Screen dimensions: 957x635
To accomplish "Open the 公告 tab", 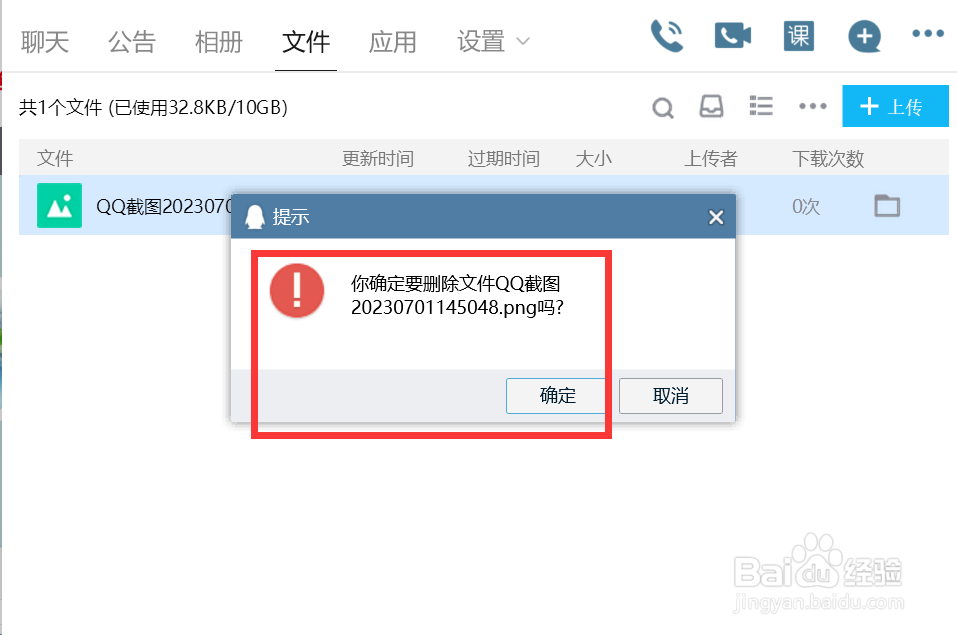I will [x=132, y=42].
